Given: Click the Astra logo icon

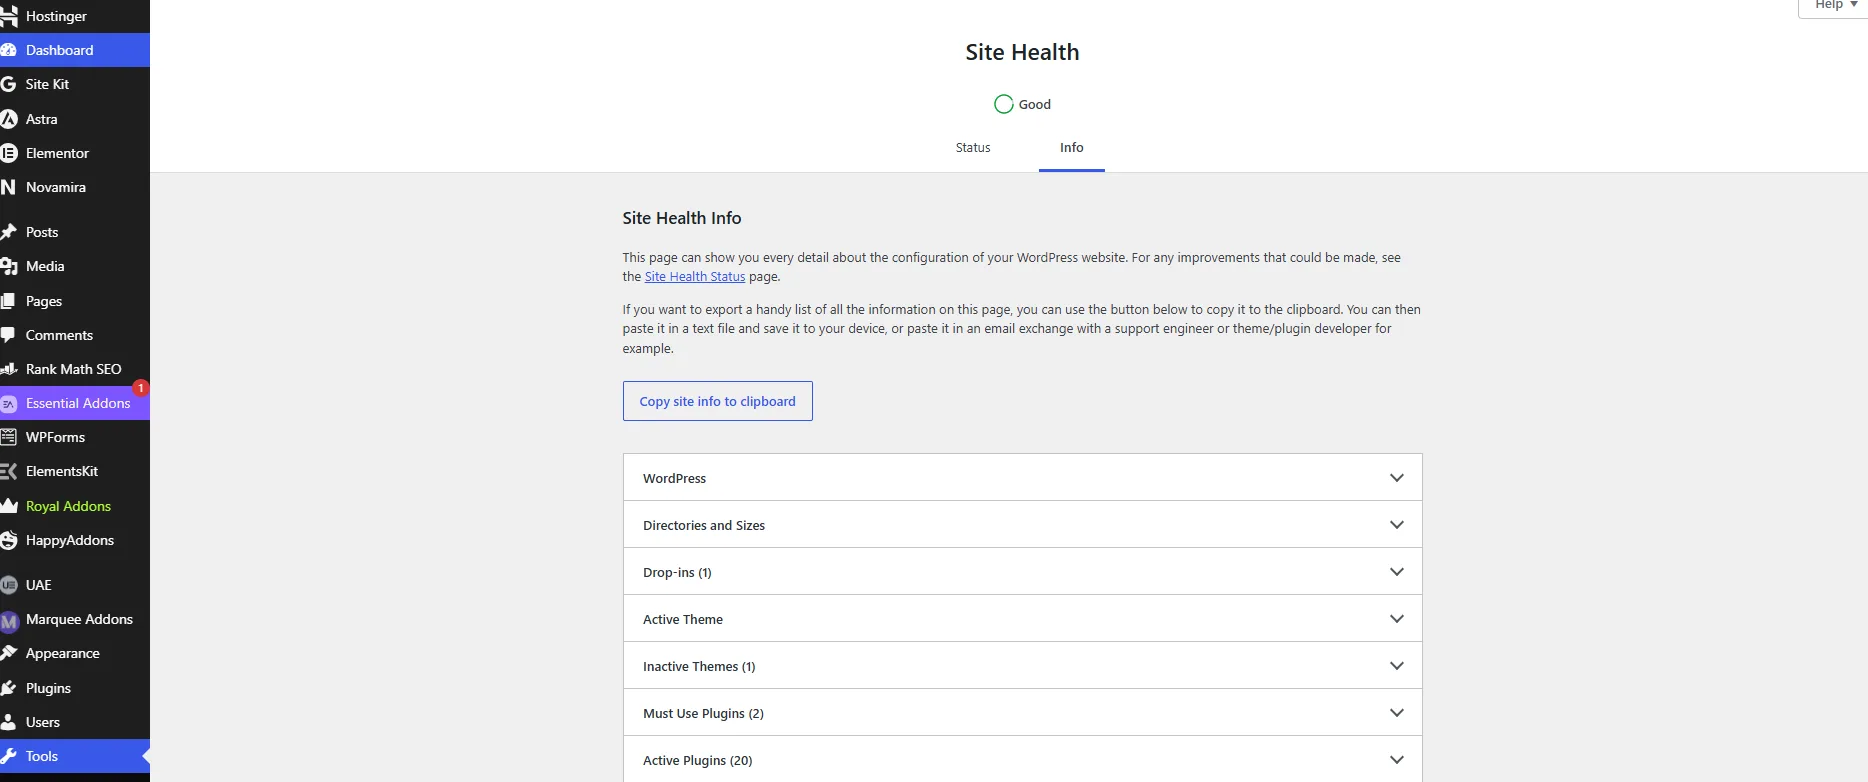Looking at the screenshot, I should [x=9, y=119].
